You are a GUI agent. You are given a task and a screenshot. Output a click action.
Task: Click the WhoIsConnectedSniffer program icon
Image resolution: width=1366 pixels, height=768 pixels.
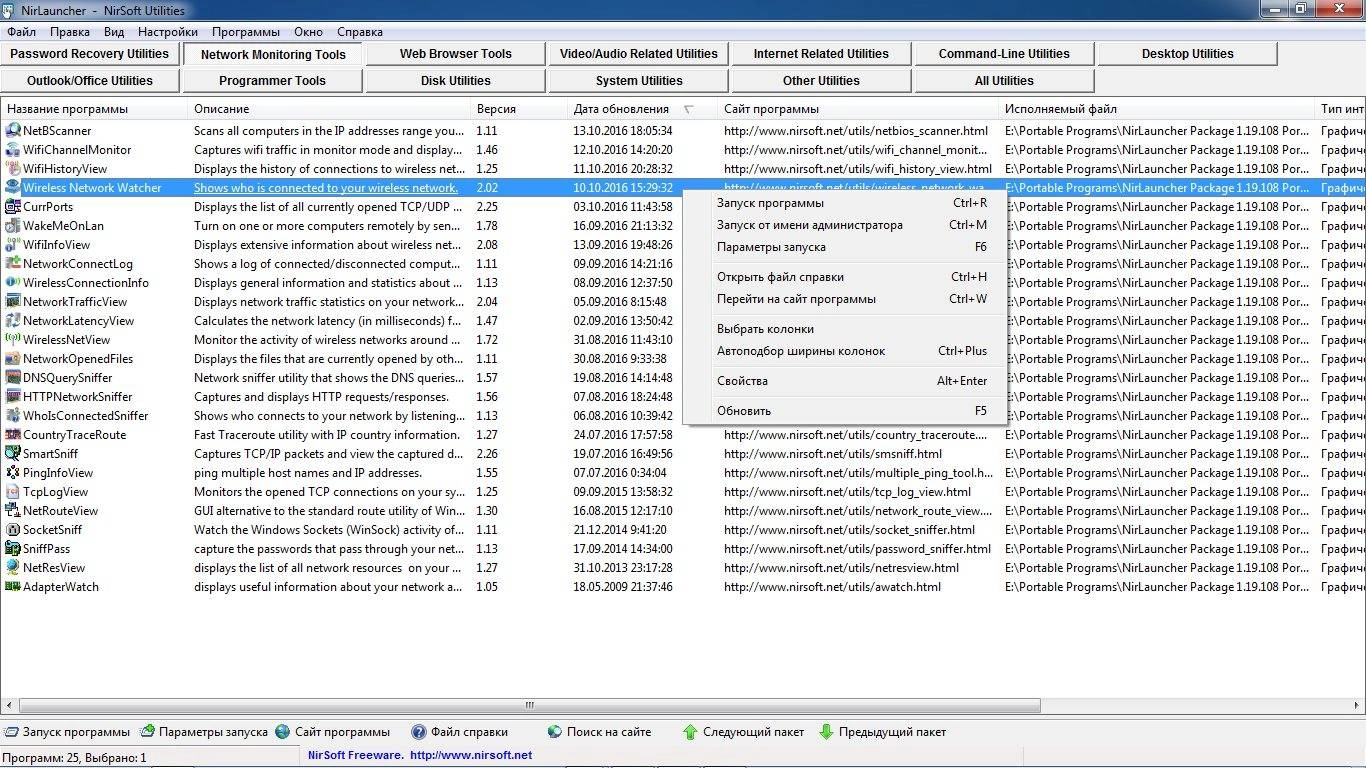[13, 415]
